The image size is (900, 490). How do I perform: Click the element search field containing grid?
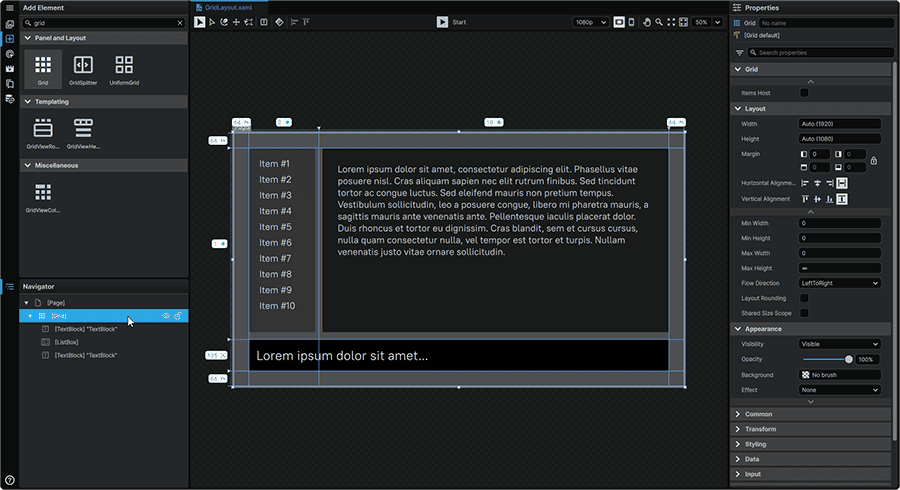tap(104, 23)
